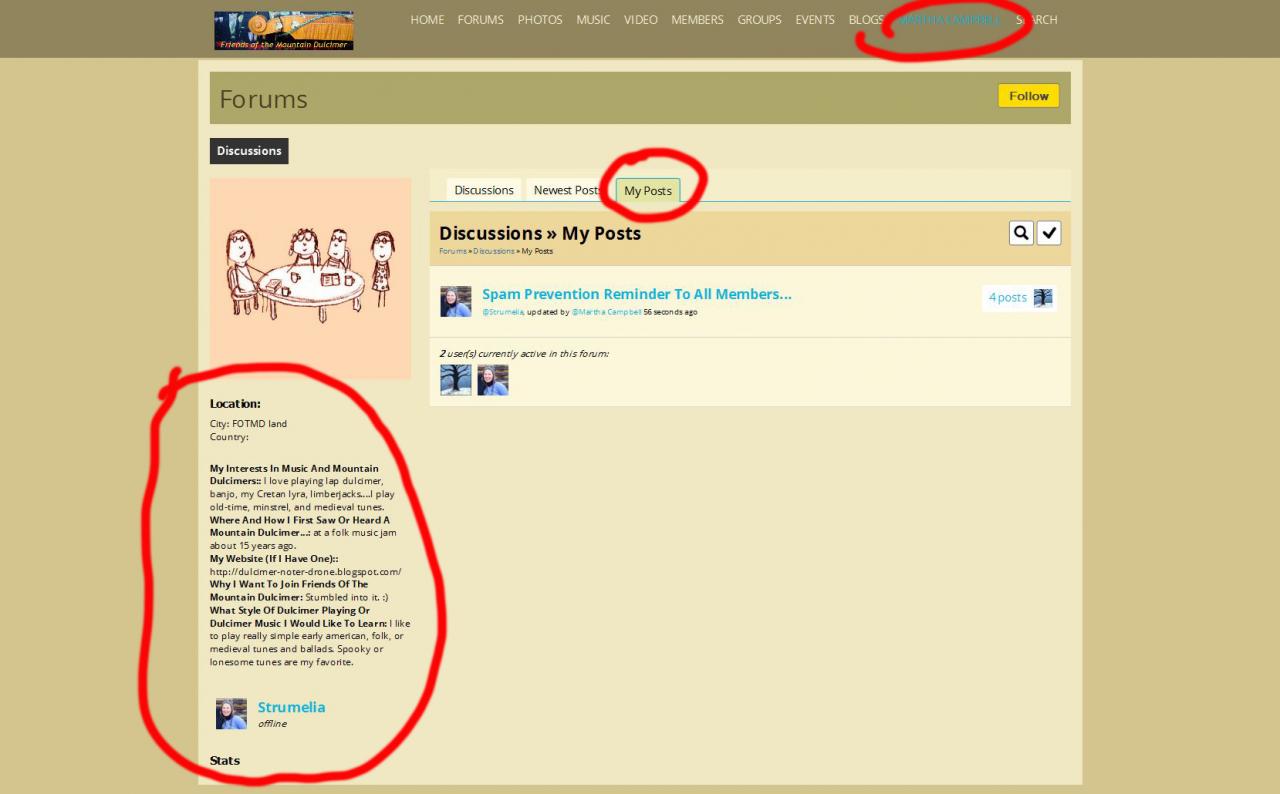Image resolution: width=1280 pixels, height=794 pixels.
Task: Open the Friends of the Mountain Dulcimer logo
Action: click(x=284, y=30)
